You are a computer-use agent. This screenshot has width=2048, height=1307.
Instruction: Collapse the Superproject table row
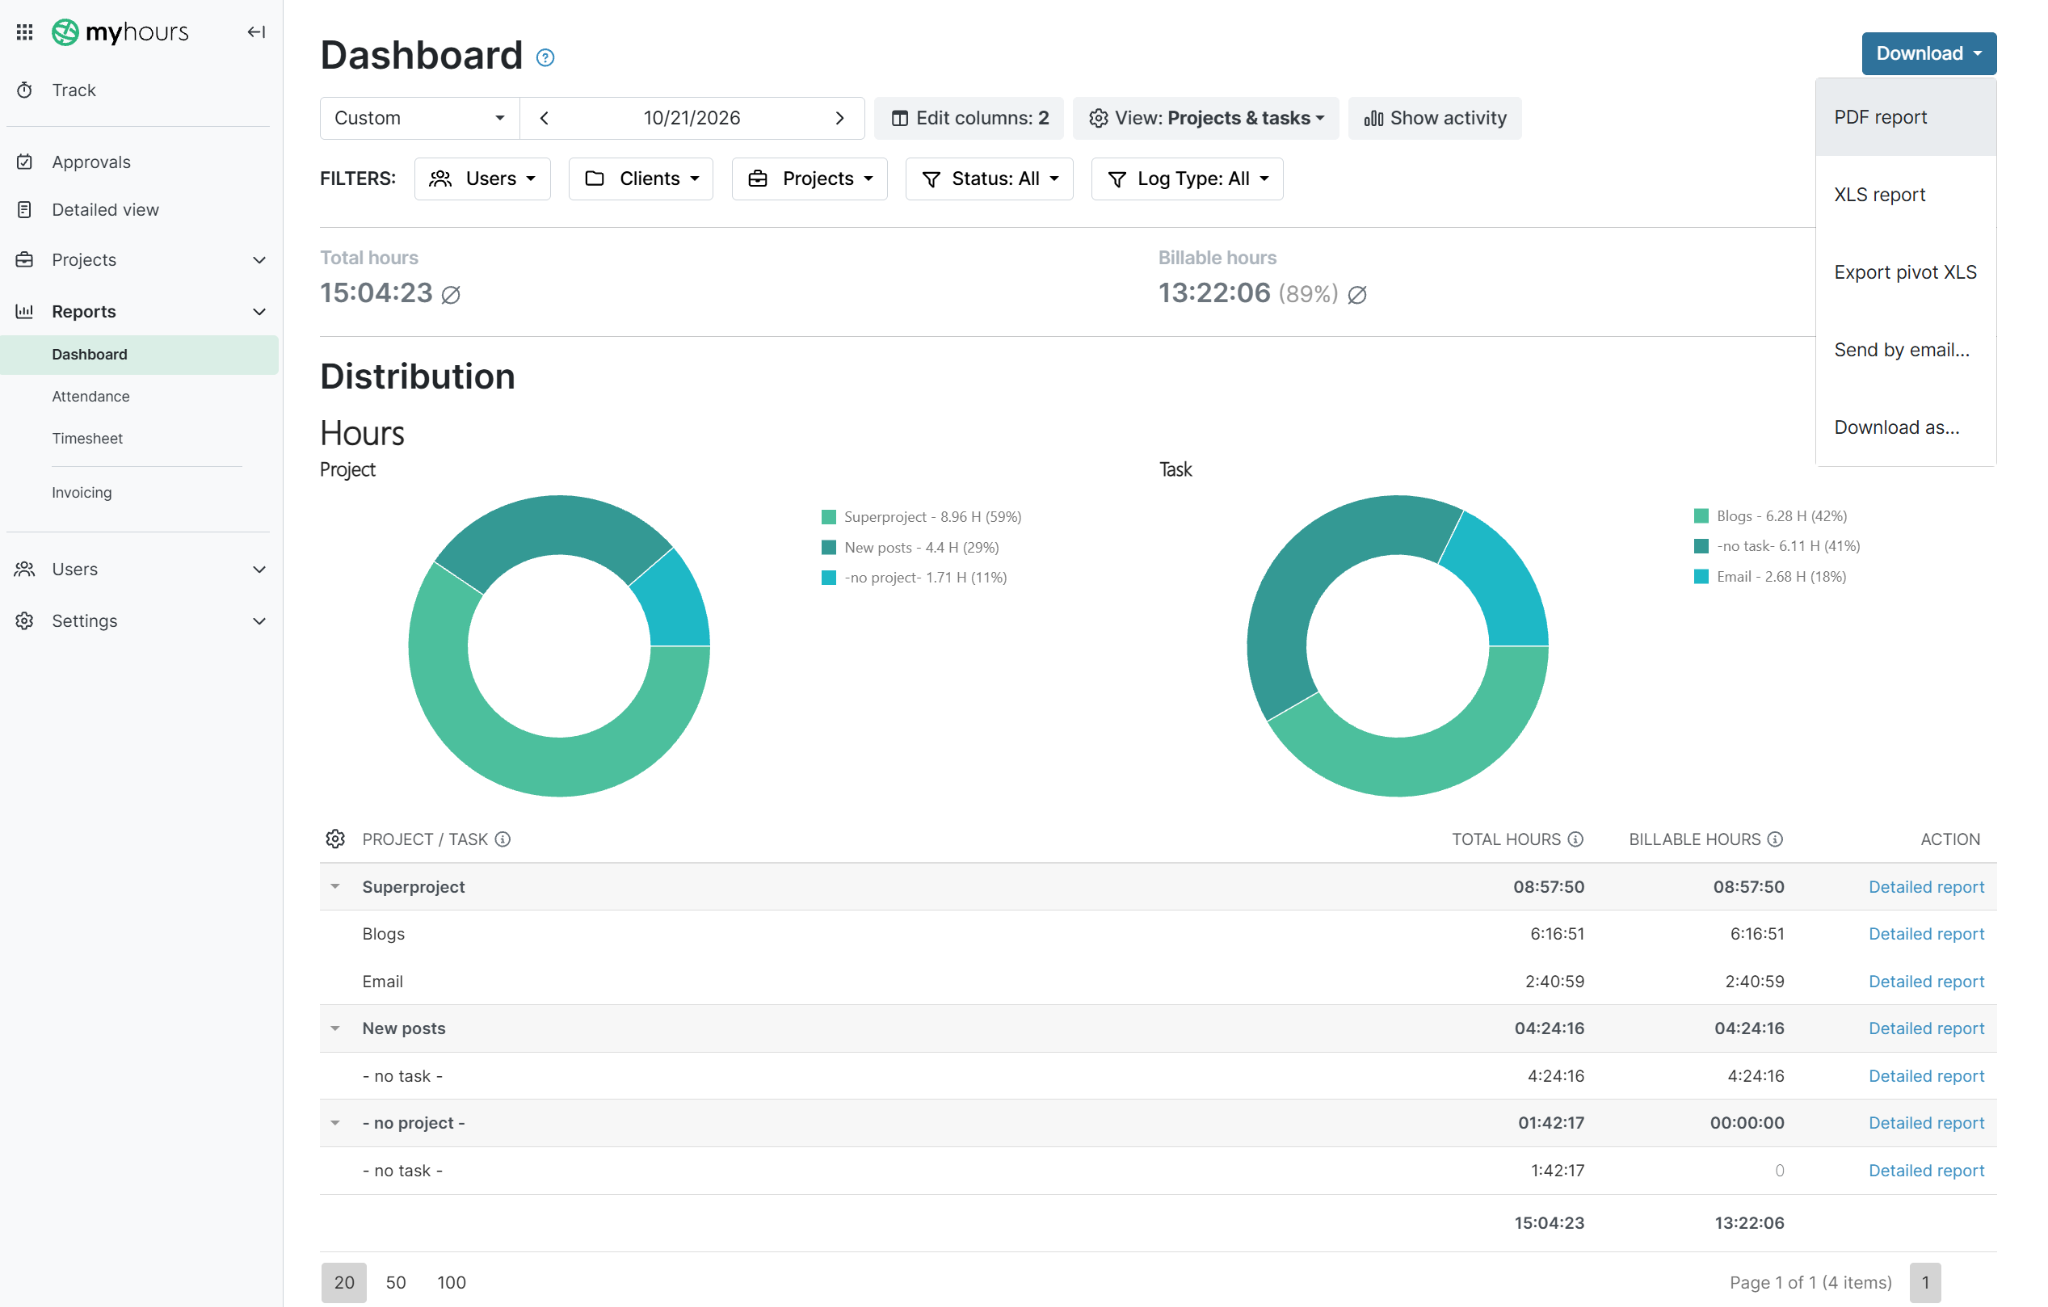(335, 887)
